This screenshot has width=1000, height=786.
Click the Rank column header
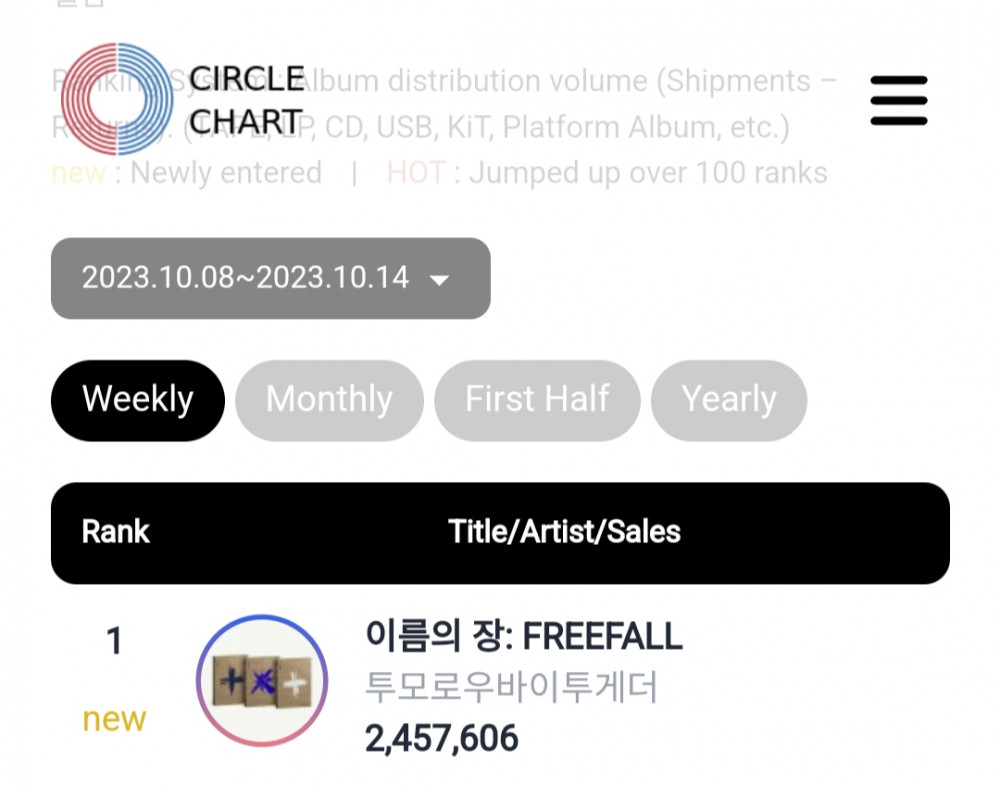pos(115,532)
